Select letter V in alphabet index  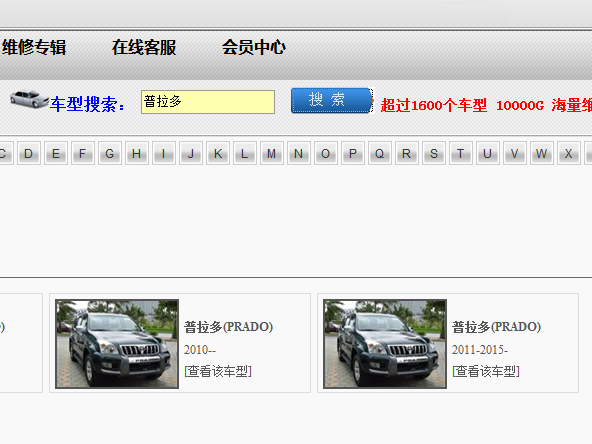point(515,153)
